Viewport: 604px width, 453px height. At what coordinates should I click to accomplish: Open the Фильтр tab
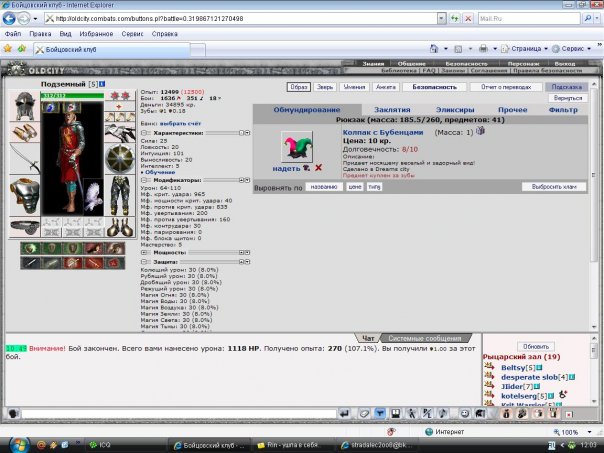563,110
